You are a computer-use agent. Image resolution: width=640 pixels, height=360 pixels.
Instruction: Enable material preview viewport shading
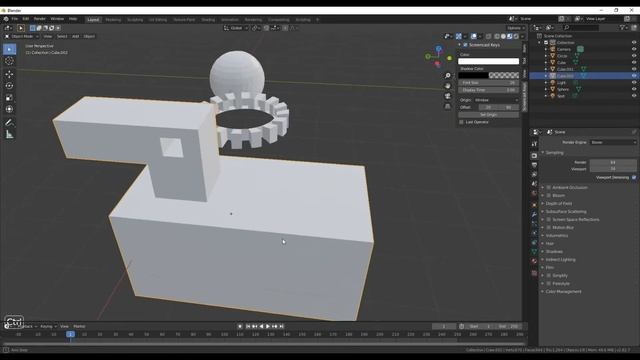[510, 36]
